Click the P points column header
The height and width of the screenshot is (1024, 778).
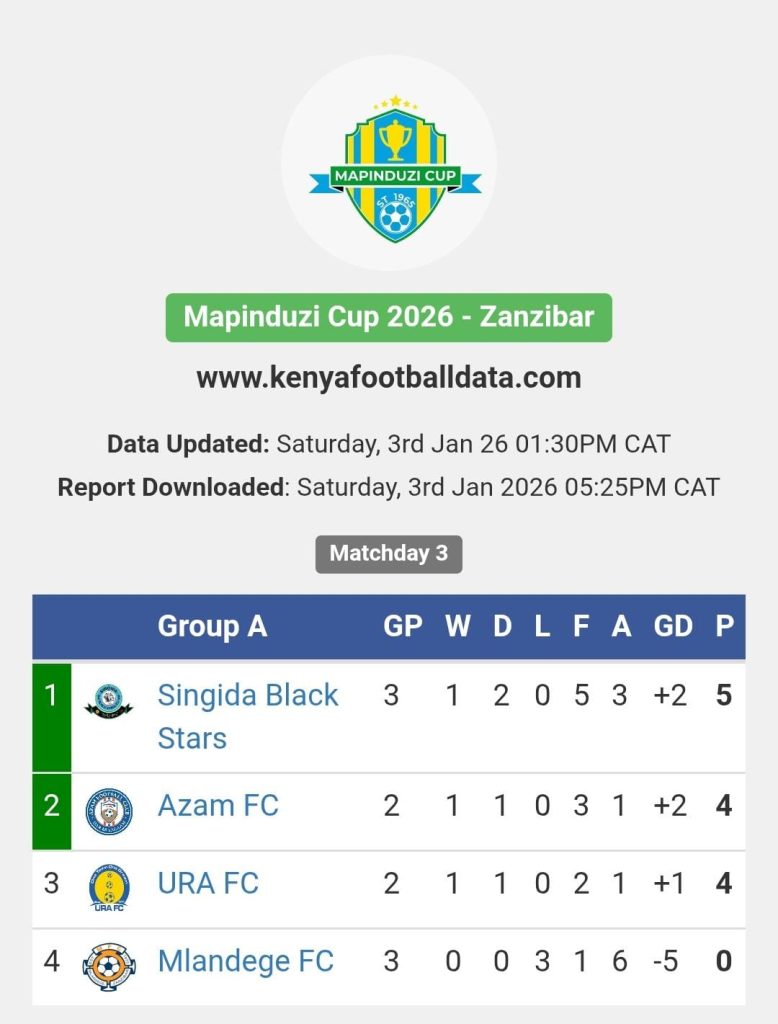(724, 627)
